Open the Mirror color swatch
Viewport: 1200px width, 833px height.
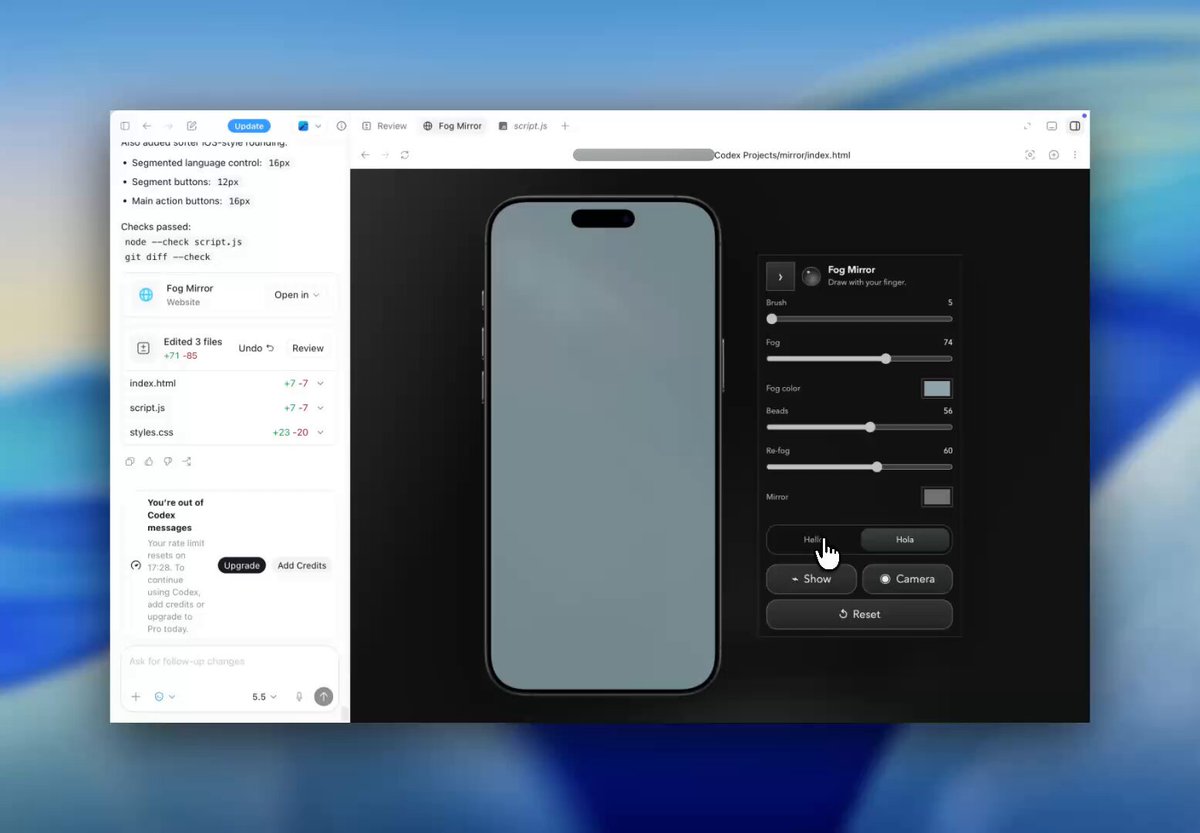937,497
